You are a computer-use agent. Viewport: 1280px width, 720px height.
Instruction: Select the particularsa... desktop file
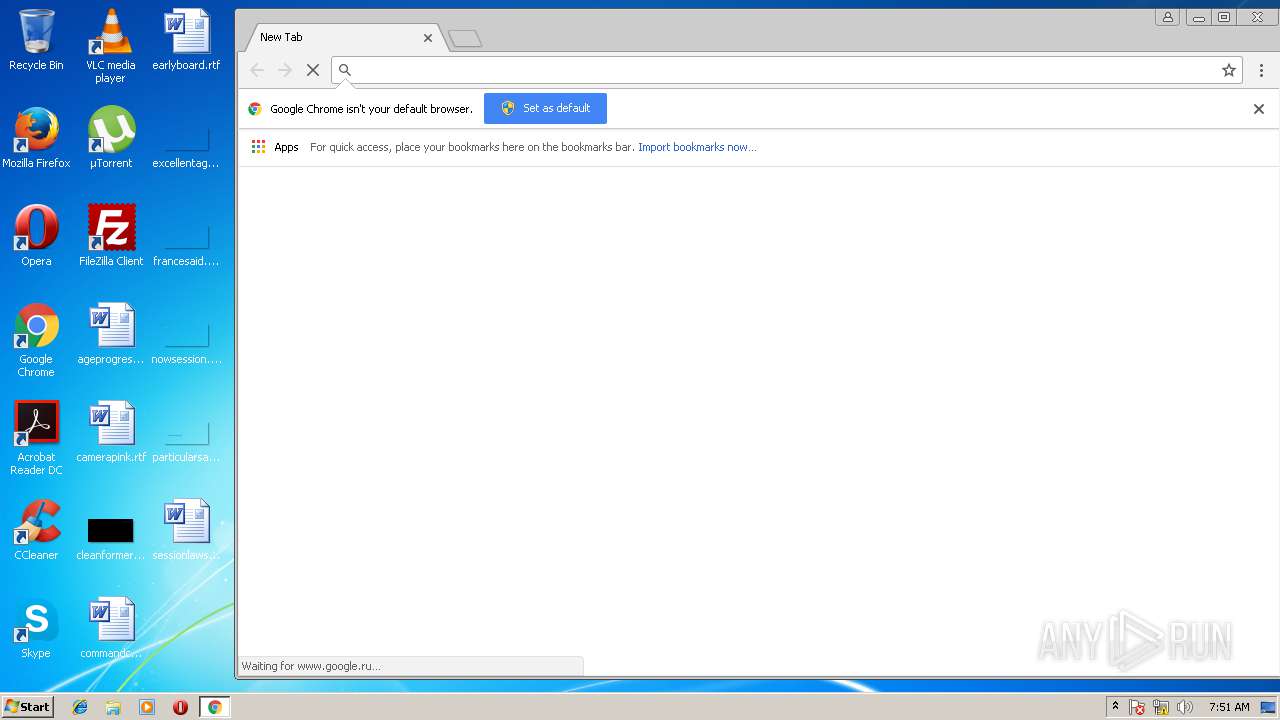[186, 440]
